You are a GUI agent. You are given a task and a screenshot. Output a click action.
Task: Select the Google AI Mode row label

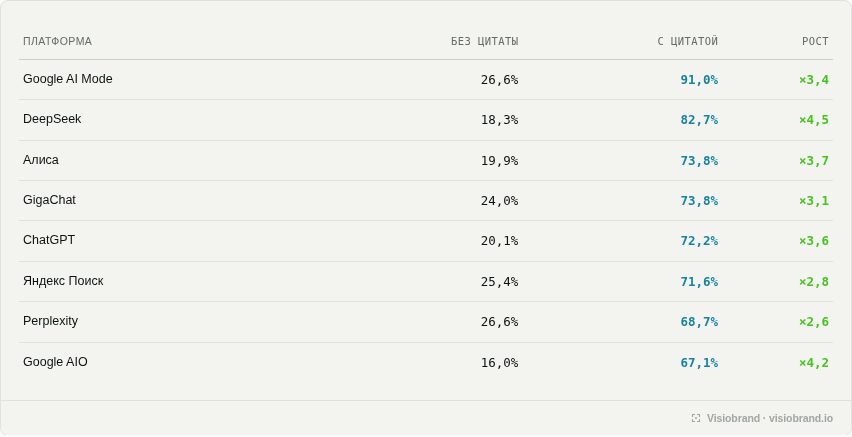tap(67, 79)
